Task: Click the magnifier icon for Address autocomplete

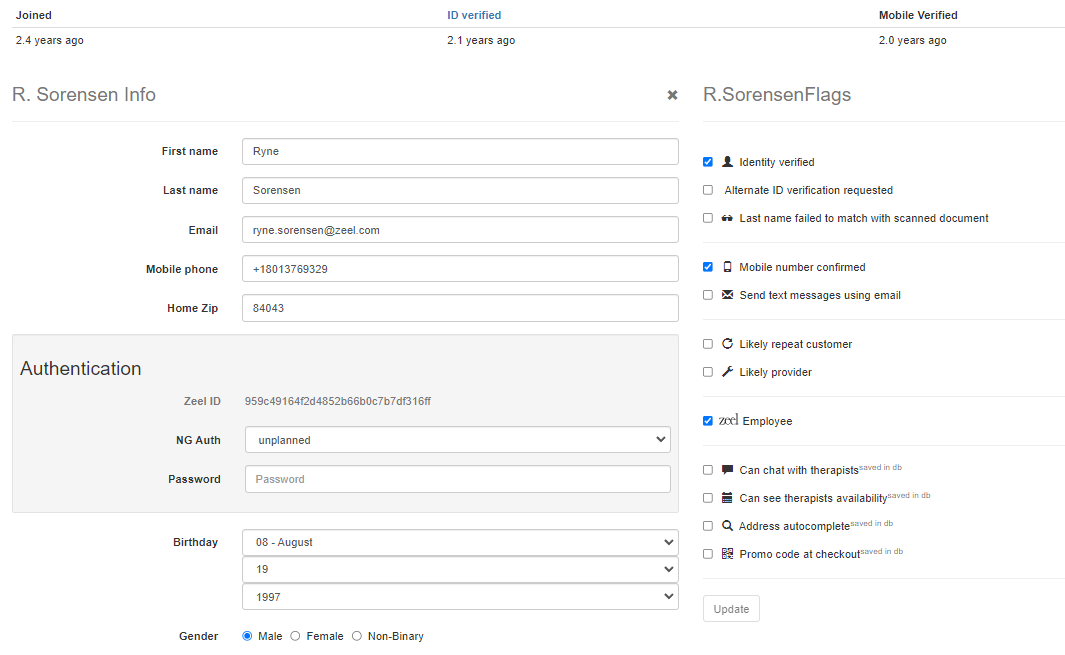Action: (727, 526)
